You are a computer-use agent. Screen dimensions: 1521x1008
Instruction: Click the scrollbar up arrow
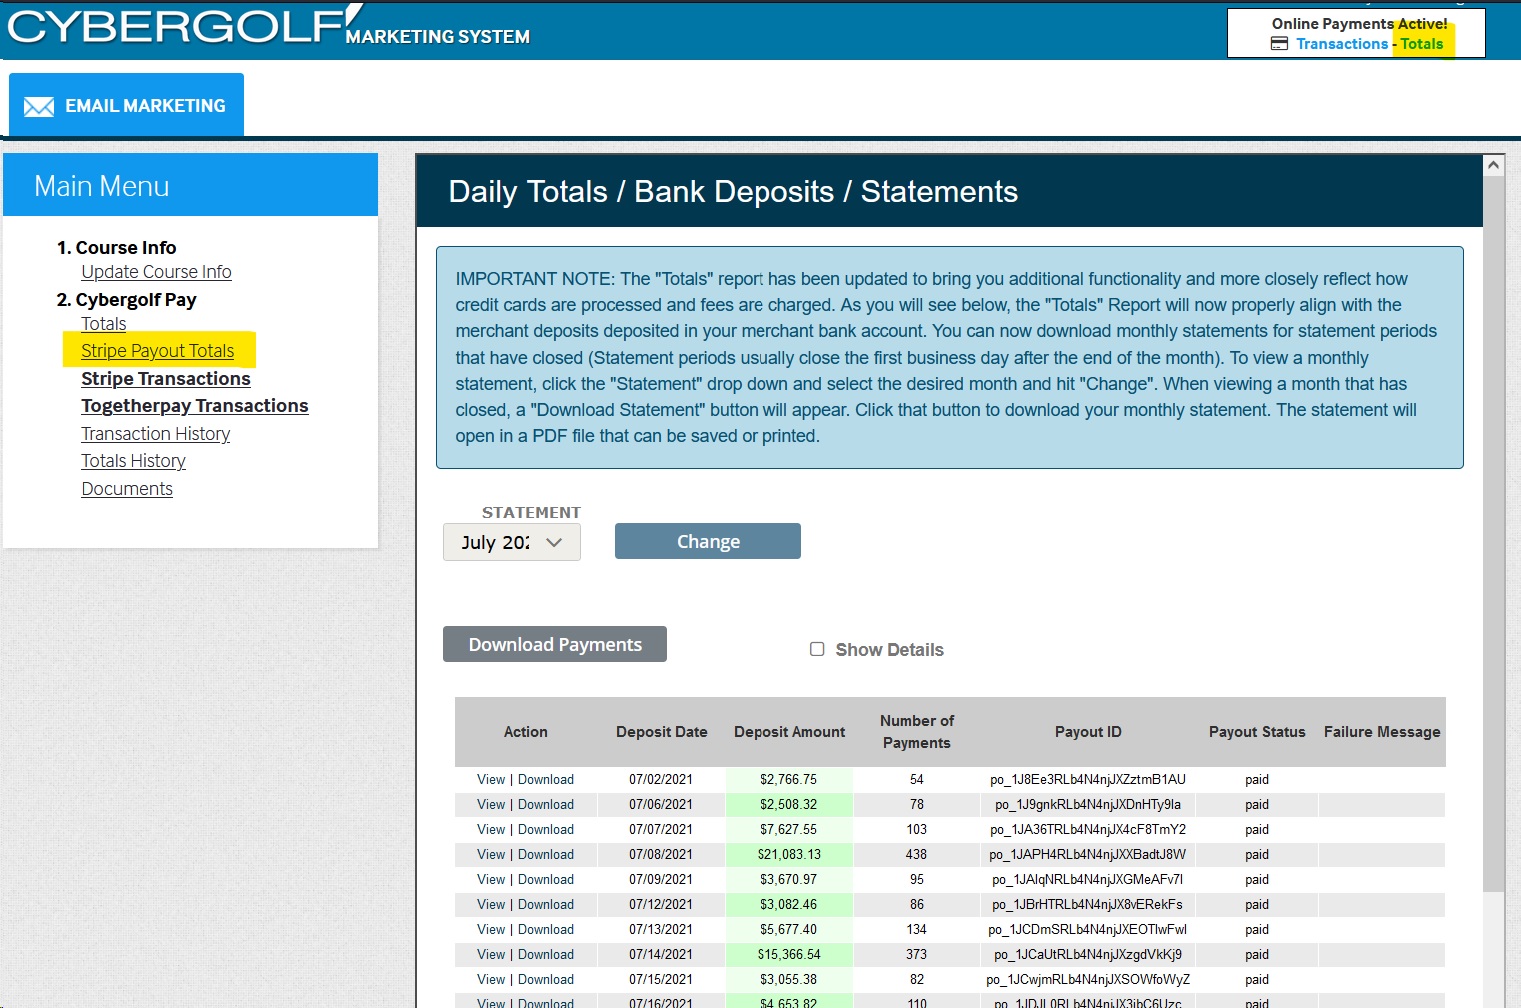[1493, 165]
